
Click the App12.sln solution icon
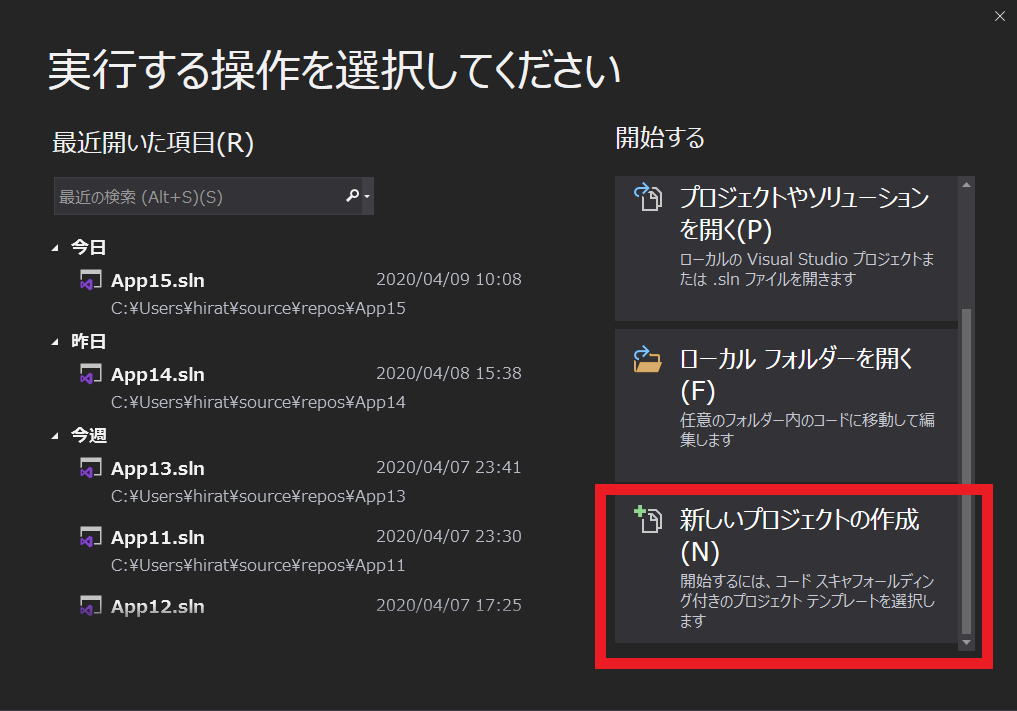[90, 606]
